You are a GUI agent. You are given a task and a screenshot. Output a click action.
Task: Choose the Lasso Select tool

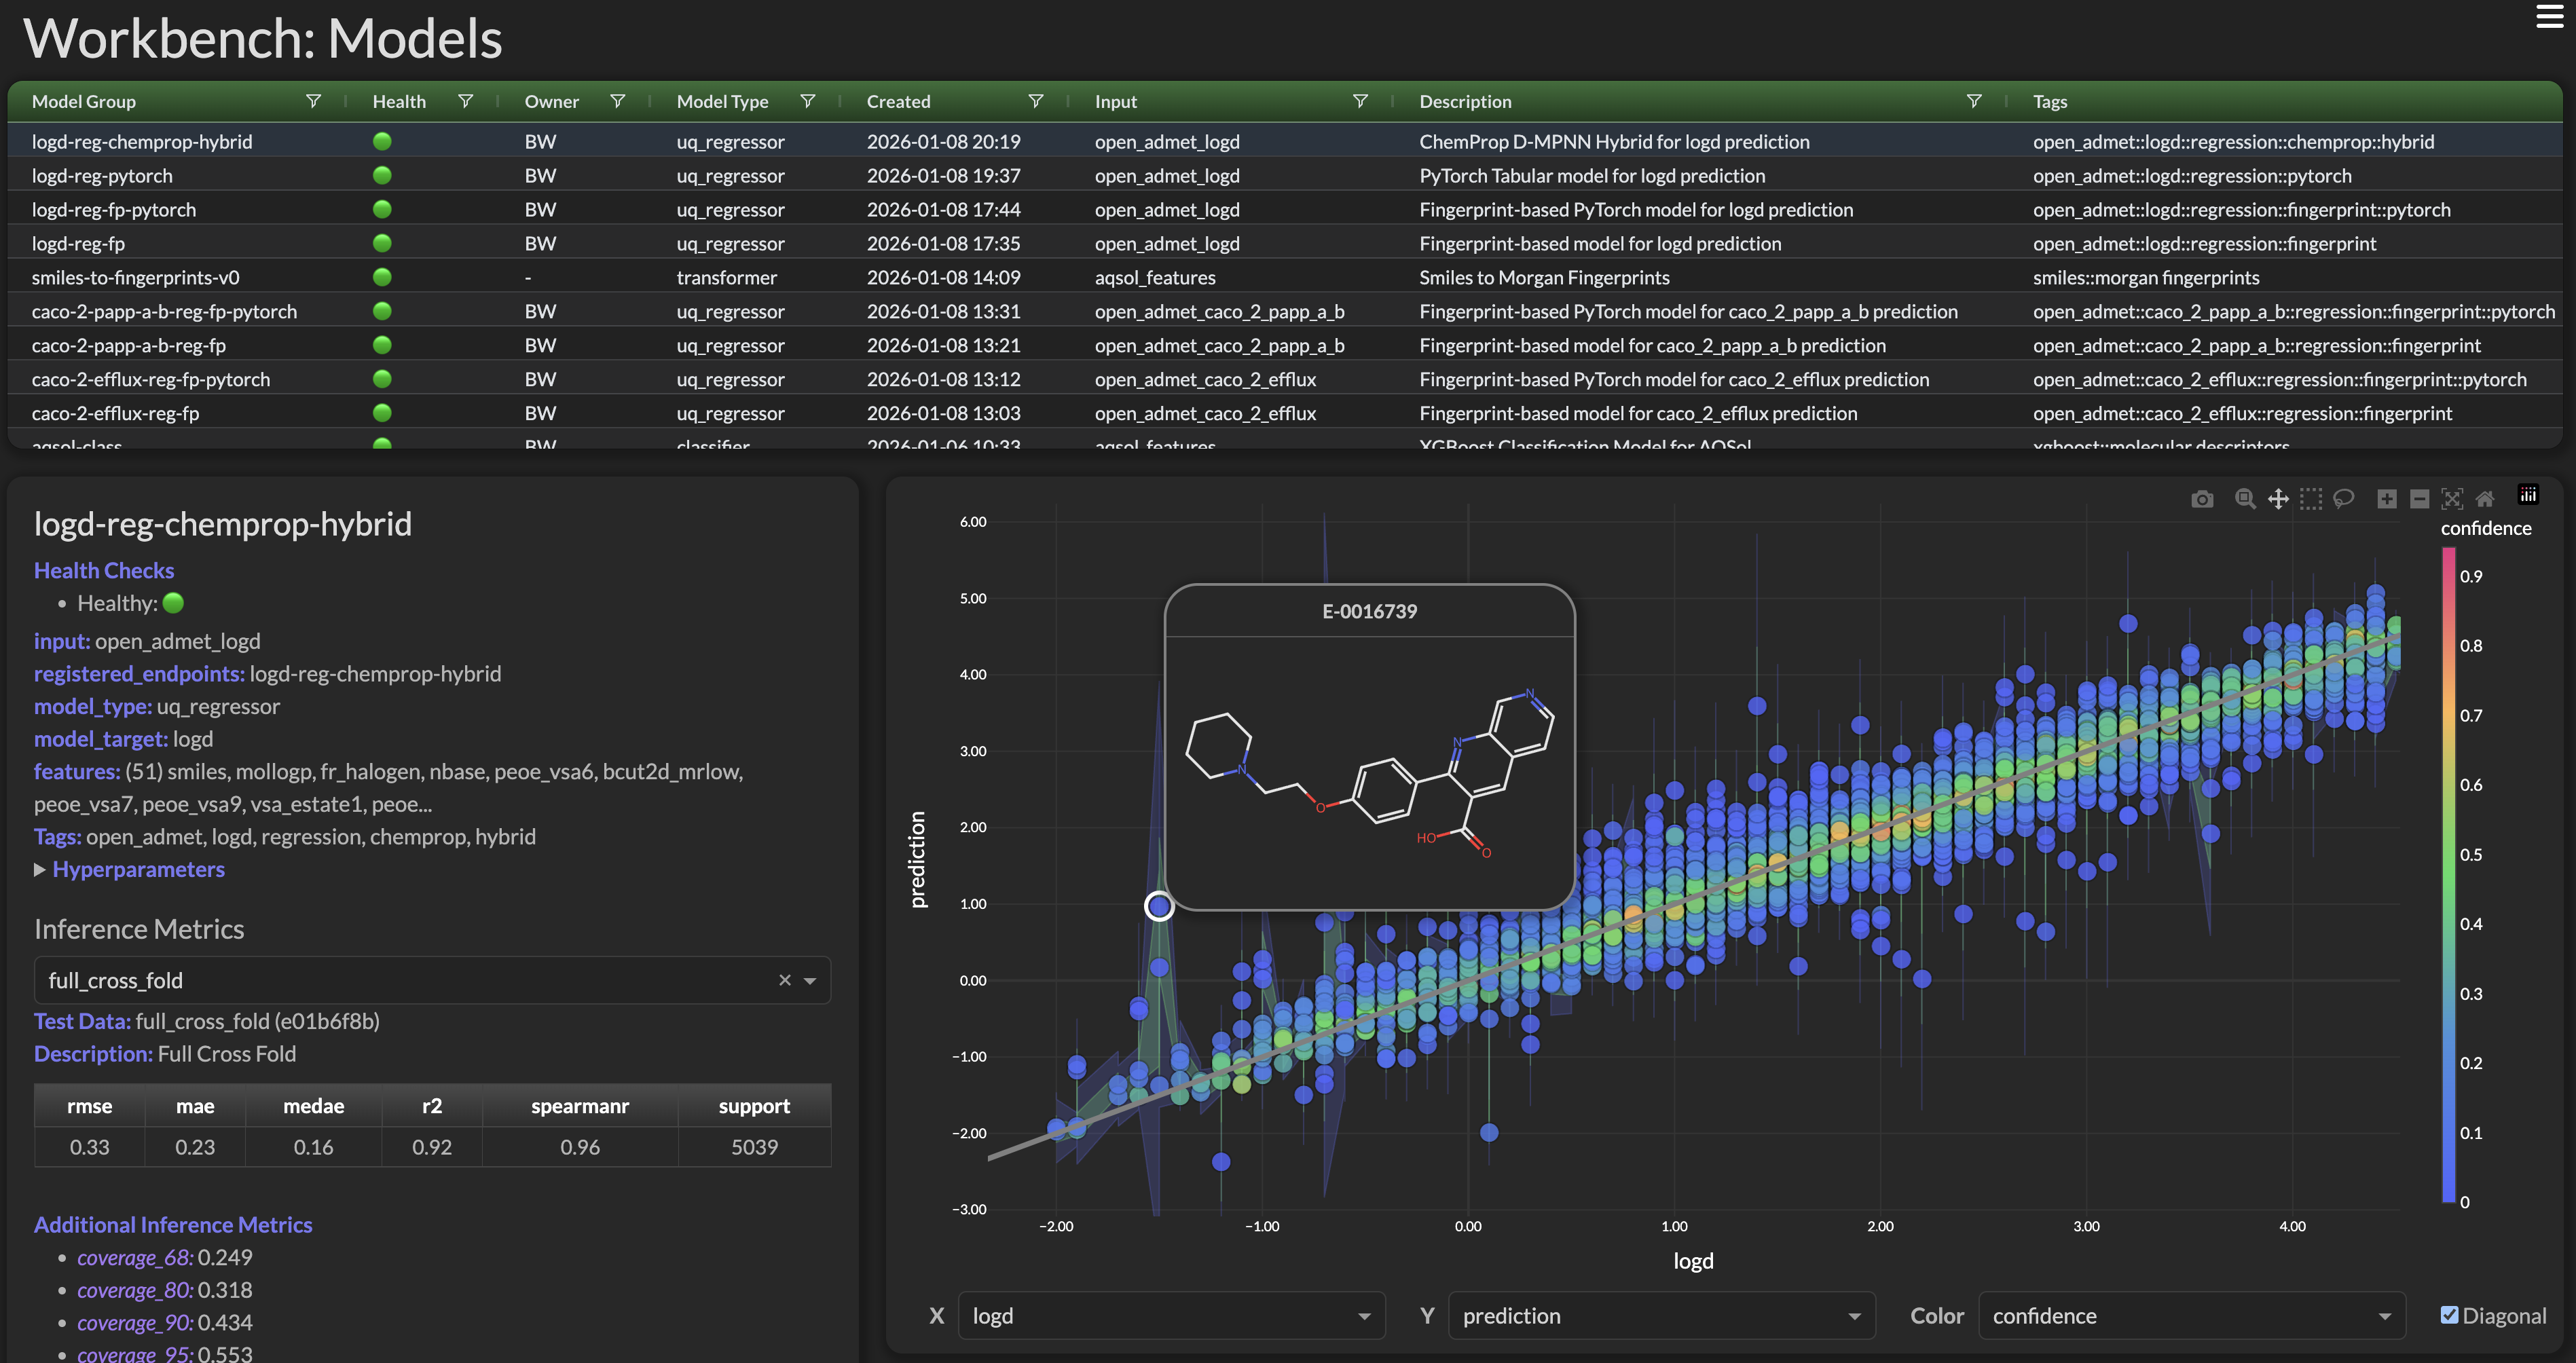pos(2343,499)
